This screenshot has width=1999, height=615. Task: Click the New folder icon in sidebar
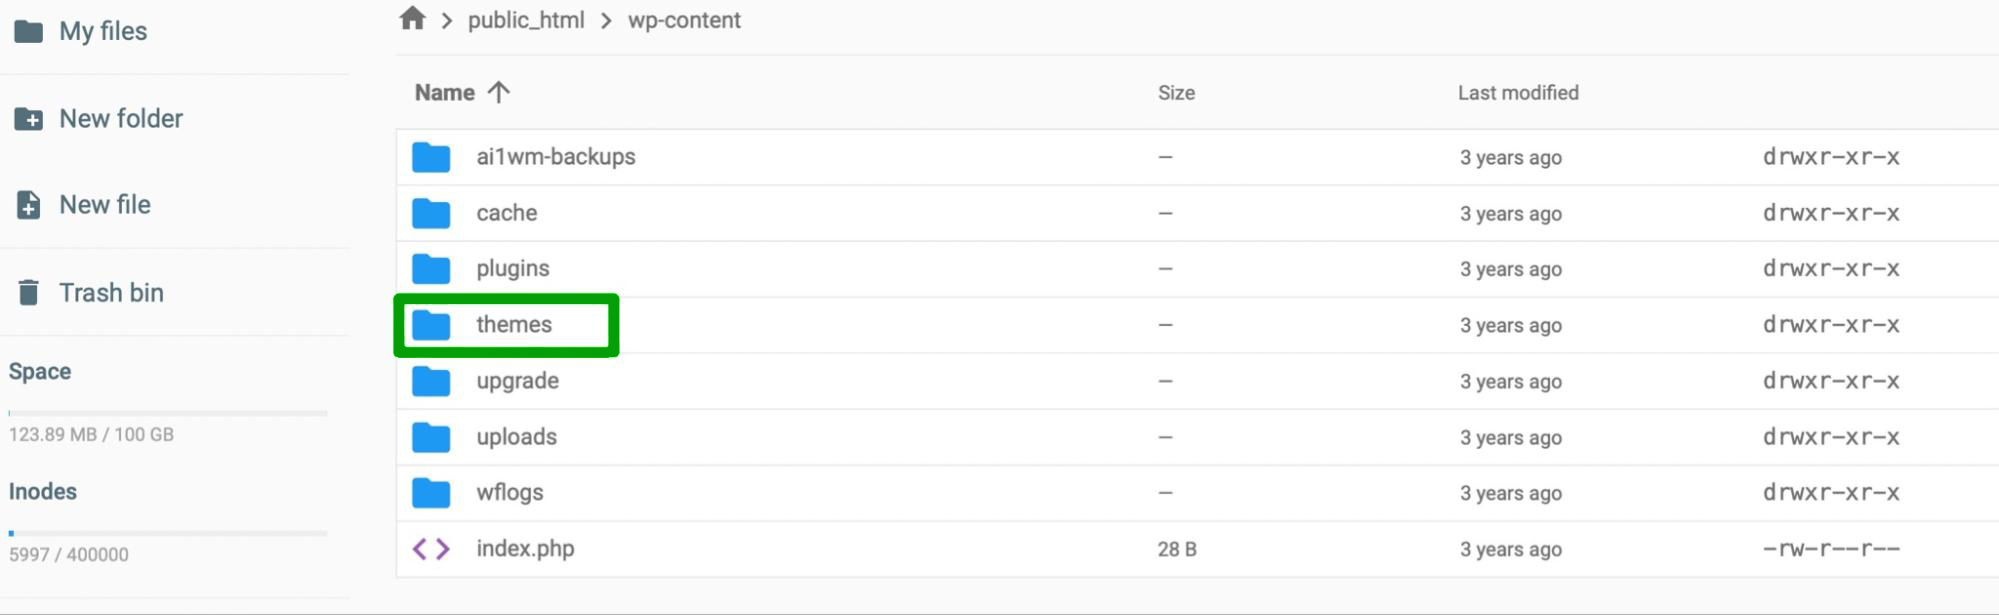point(29,118)
